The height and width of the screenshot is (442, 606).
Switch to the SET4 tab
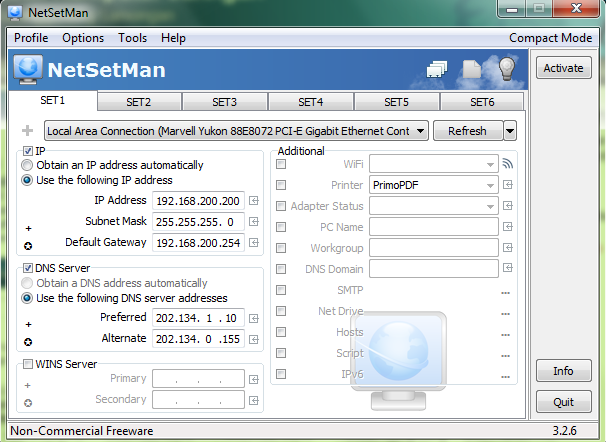[310, 102]
